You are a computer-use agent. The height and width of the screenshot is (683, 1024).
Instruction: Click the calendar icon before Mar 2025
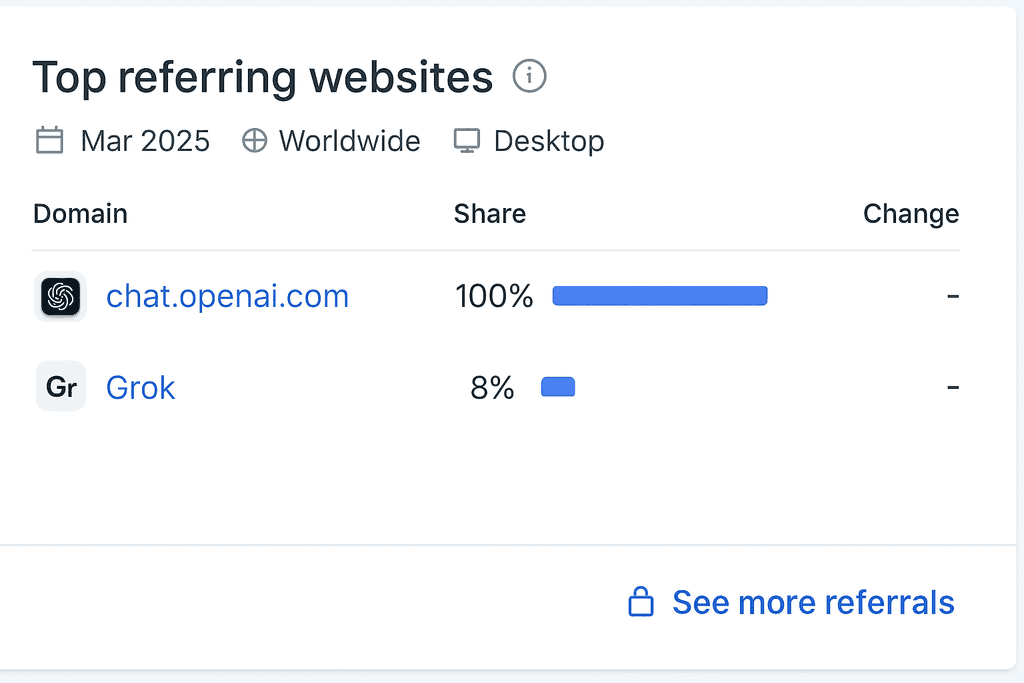pos(50,140)
